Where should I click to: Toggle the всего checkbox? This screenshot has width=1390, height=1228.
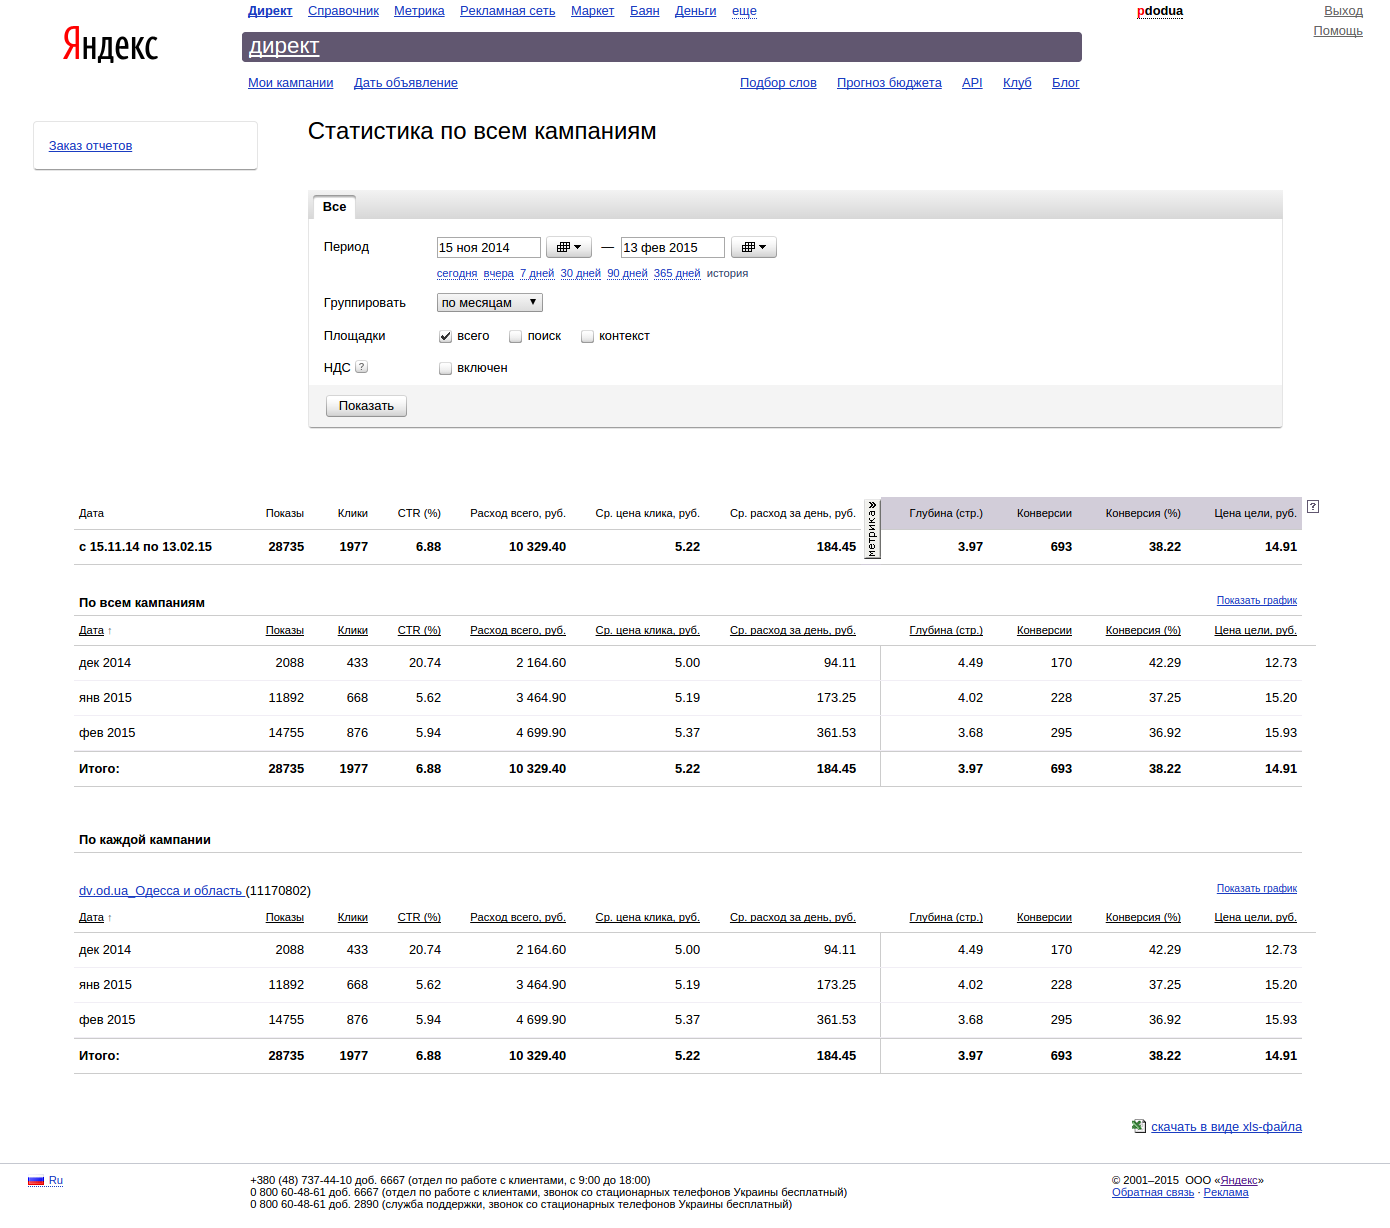(446, 337)
